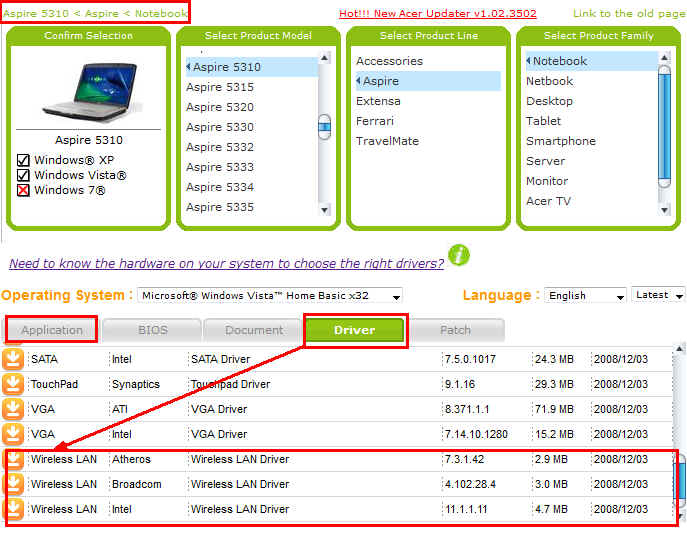Switch to the Application tab
Viewport: 687px width, 541px height.
coord(52,330)
